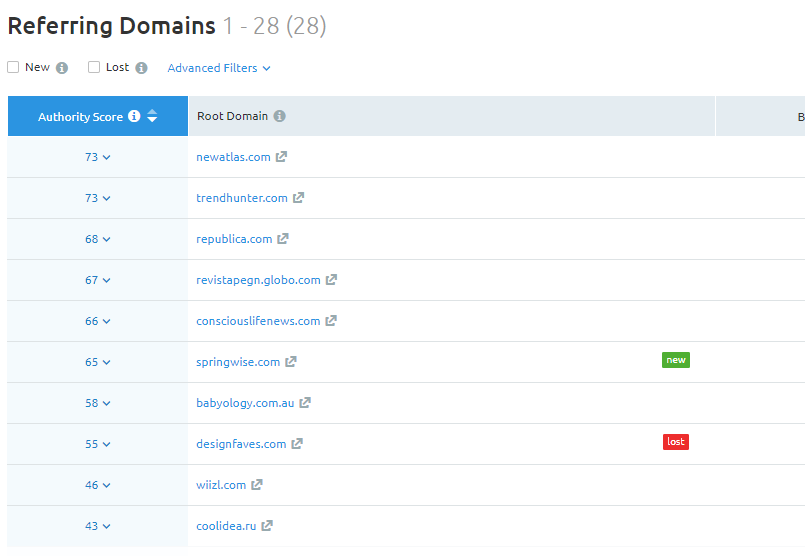Expand the Advanced Filters dropdown
Screen dimensions: 805x556
pos(219,68)
